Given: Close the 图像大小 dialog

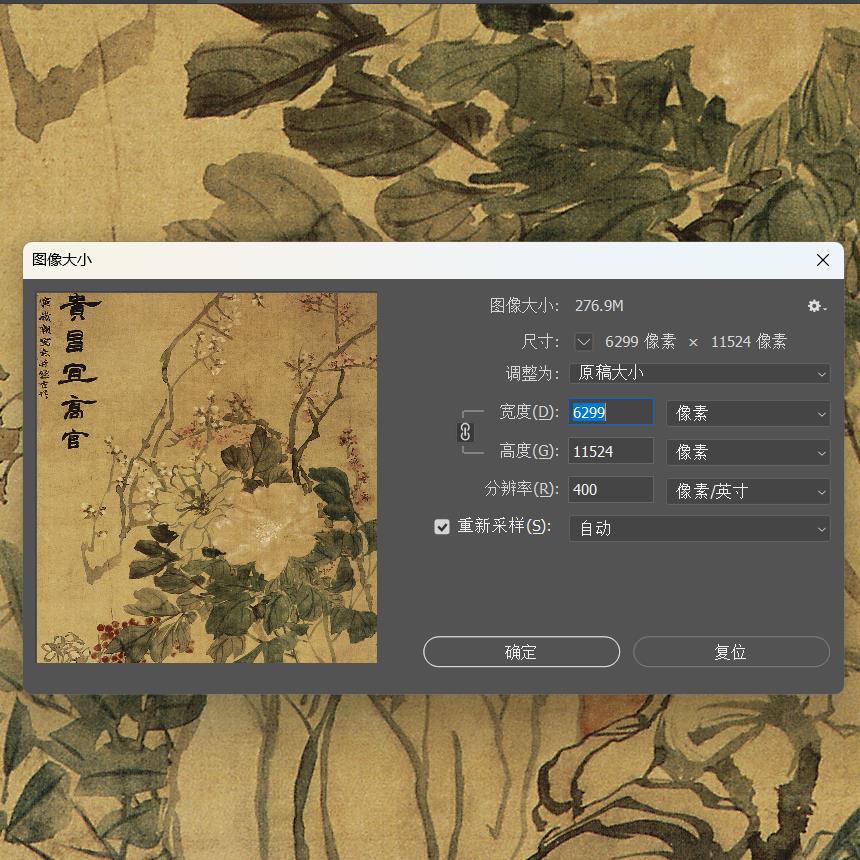Looking at the screenshot, I should (x=822, y=260).
